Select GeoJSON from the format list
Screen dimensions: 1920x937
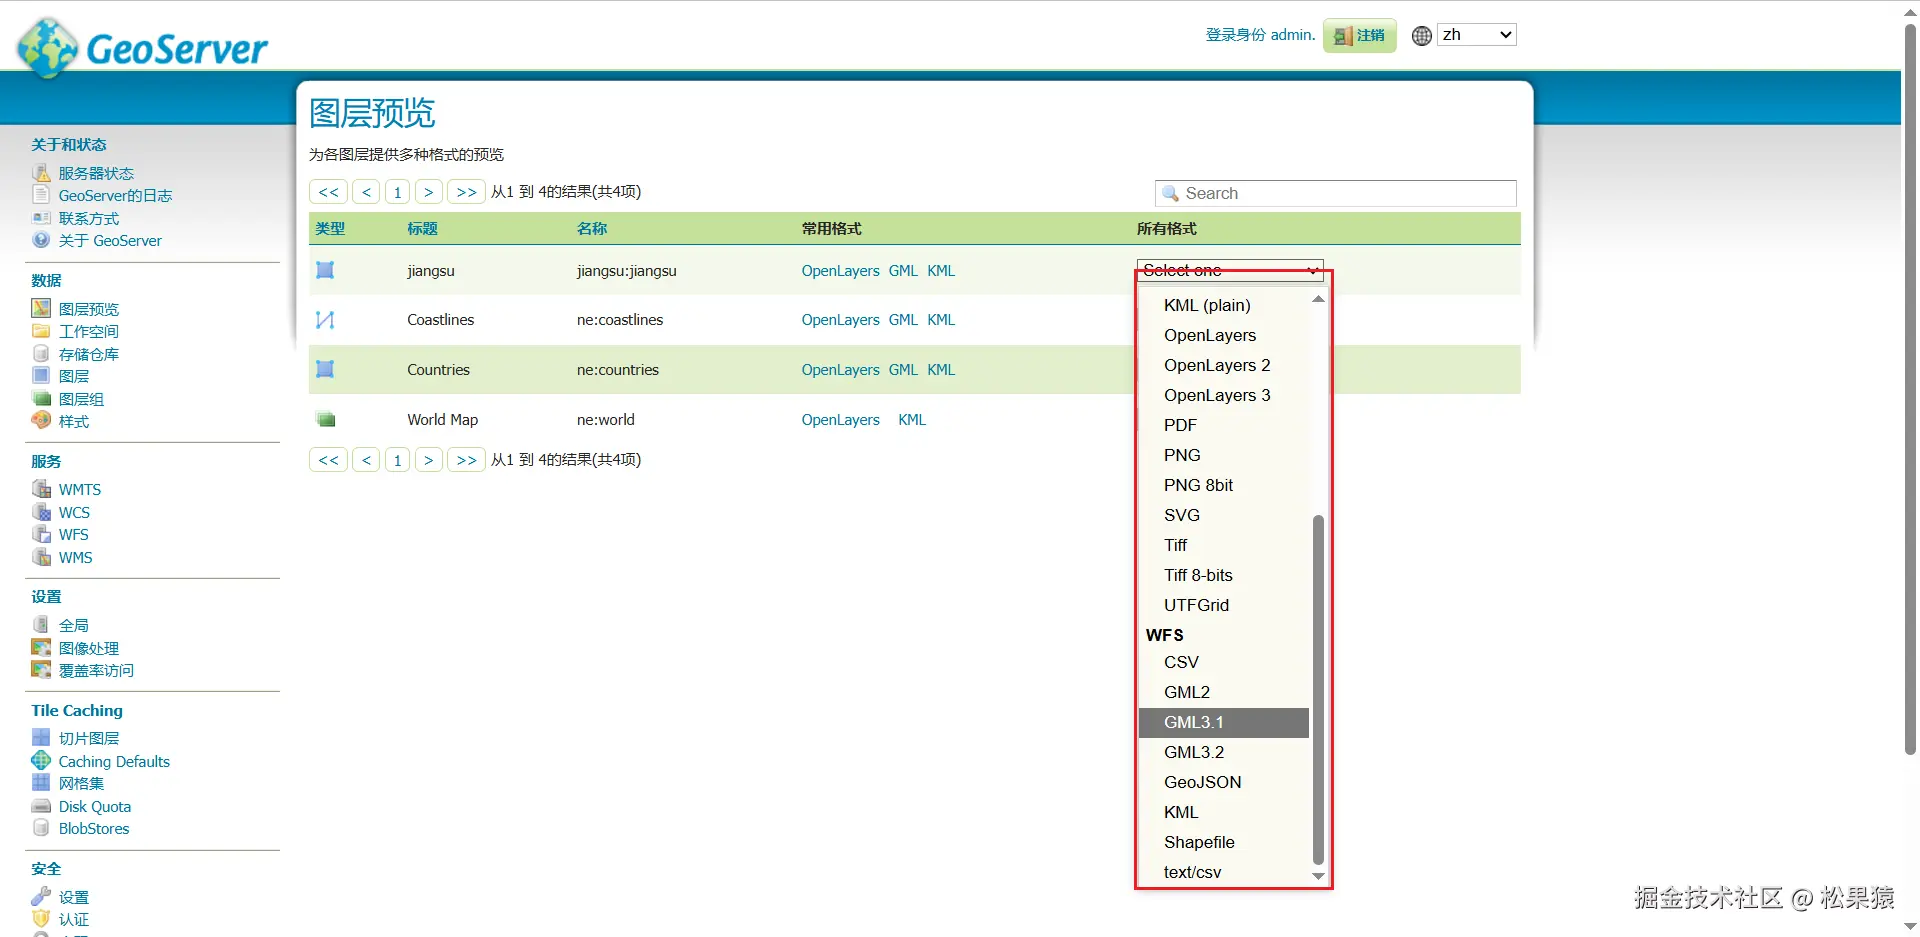coord(1203,782)
